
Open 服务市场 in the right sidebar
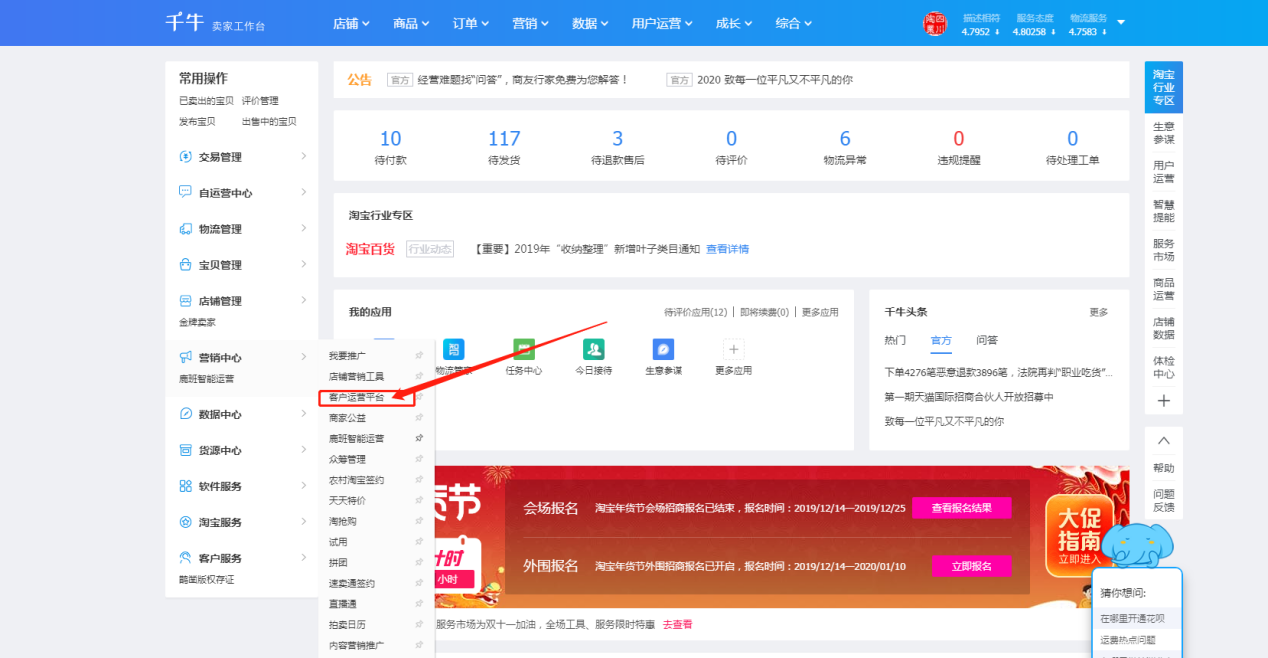click(x=1164, y=250)
